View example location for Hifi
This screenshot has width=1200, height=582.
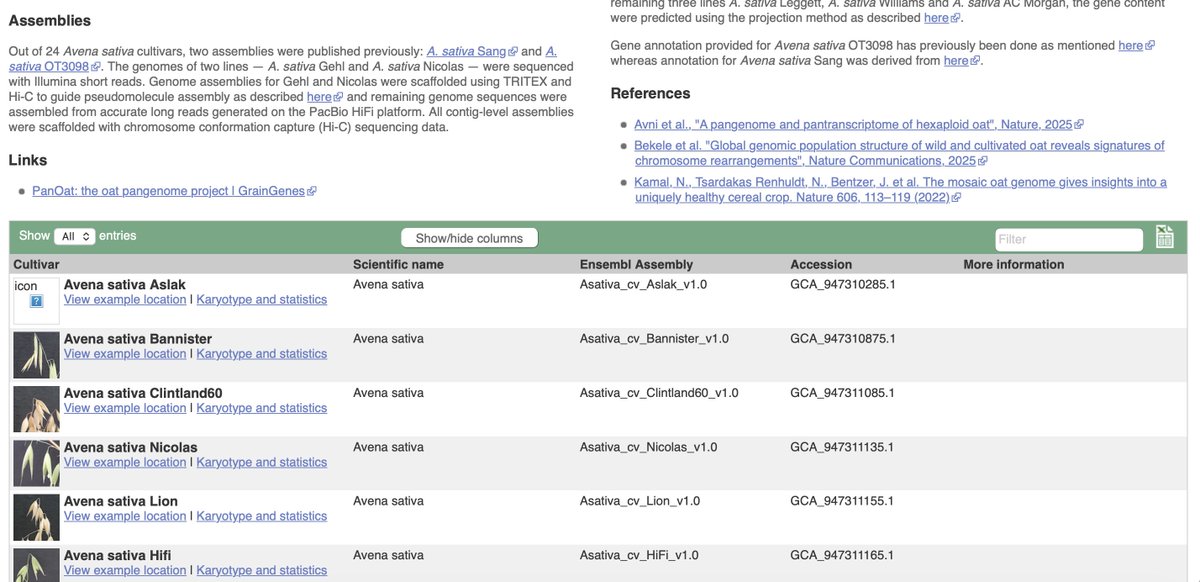[125, 569]
